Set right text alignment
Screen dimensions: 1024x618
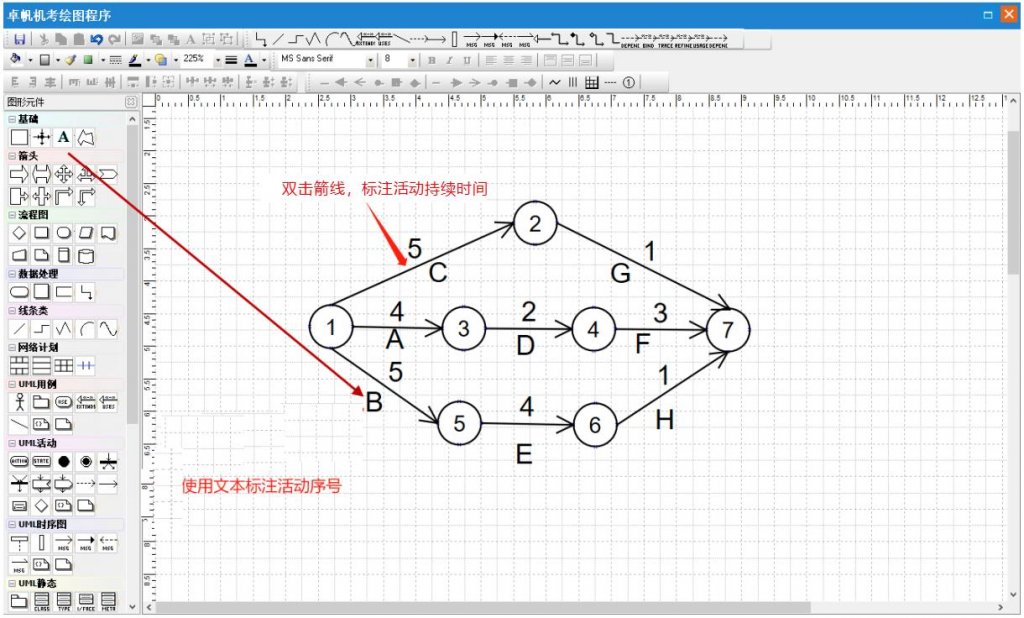point(526,60)
